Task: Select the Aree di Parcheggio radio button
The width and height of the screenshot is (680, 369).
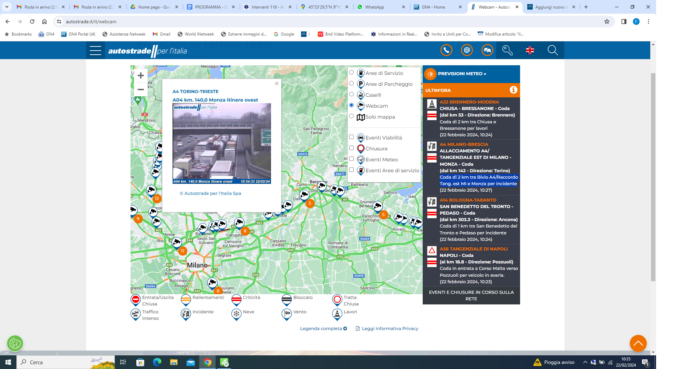Action: [x=352, y=83]
